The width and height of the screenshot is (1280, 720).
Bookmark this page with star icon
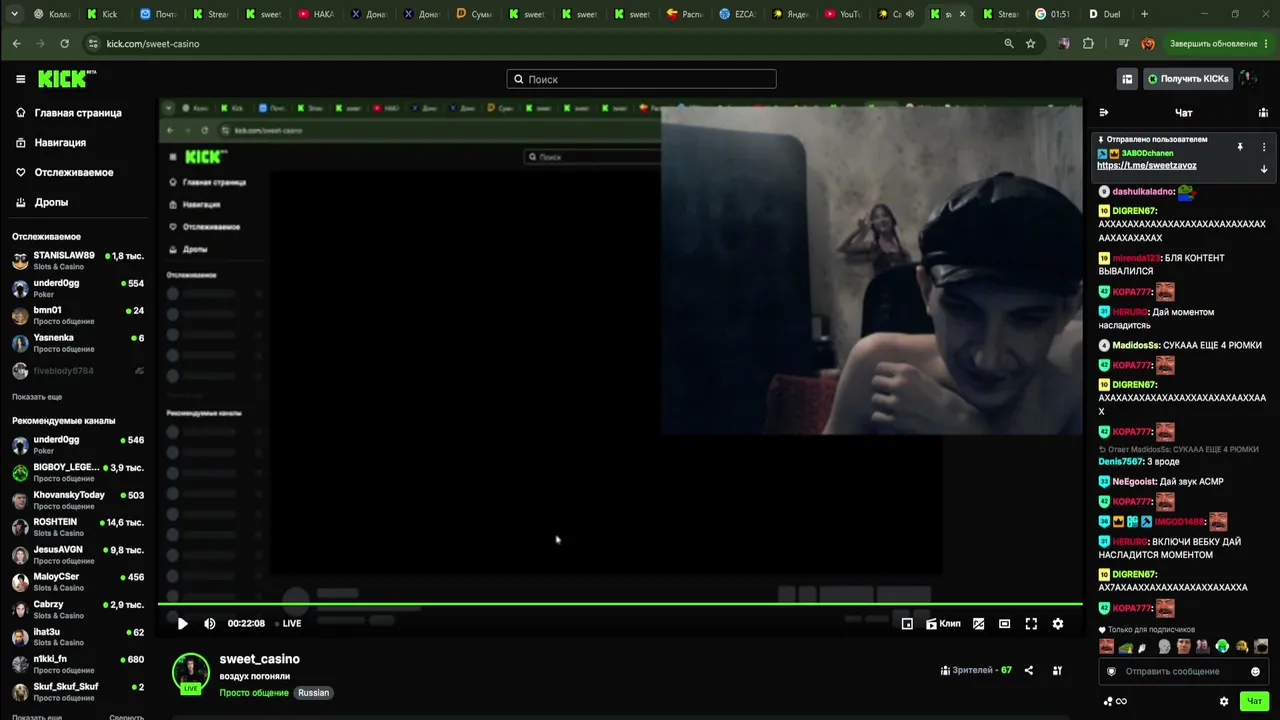pos(1031,44)
